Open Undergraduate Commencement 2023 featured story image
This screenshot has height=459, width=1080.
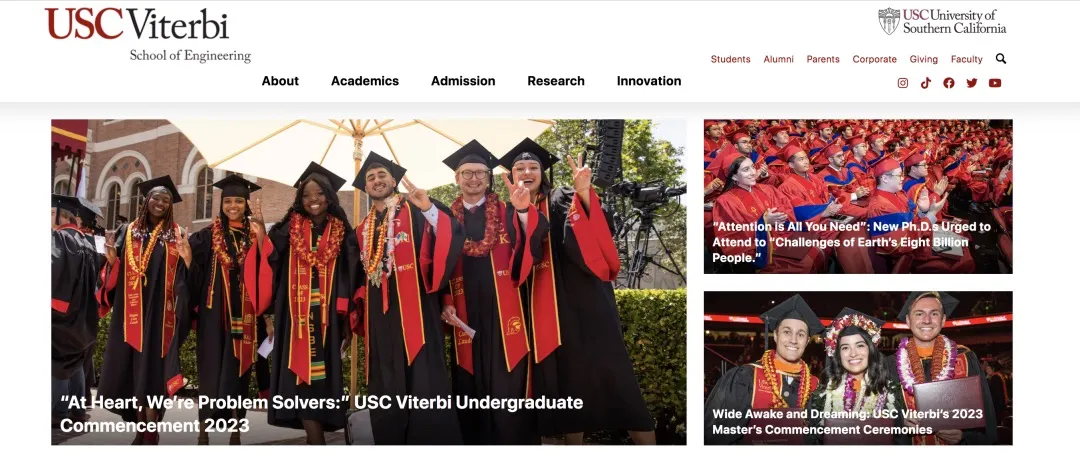(x=368, y=282)
